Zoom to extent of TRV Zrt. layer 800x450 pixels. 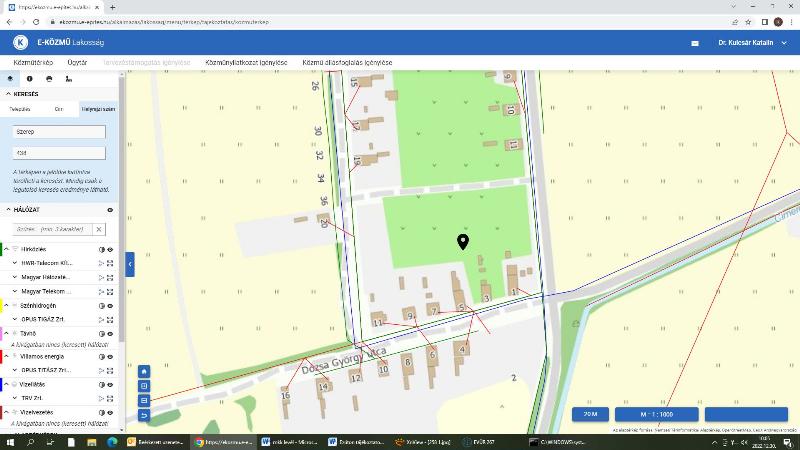[110, 398]
